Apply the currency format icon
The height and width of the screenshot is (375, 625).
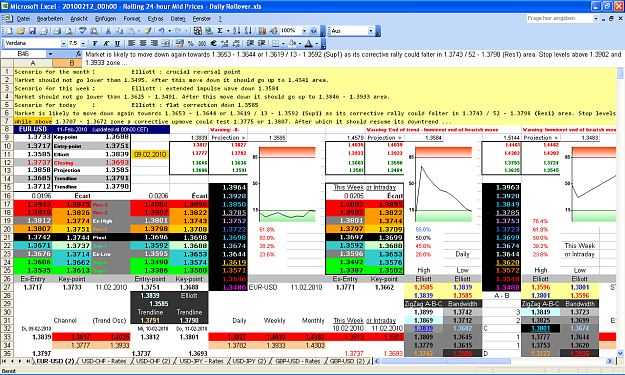[179, 43]
